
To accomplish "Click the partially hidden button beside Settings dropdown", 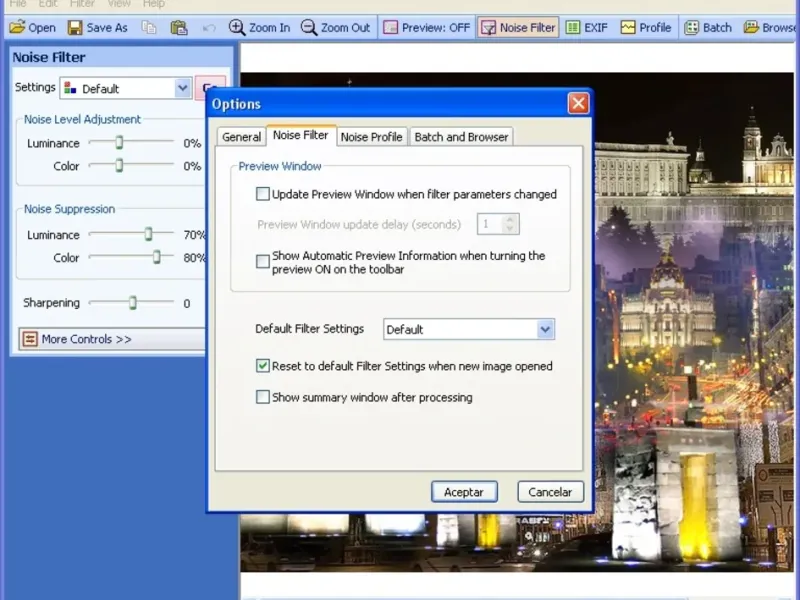I will 210,88.
